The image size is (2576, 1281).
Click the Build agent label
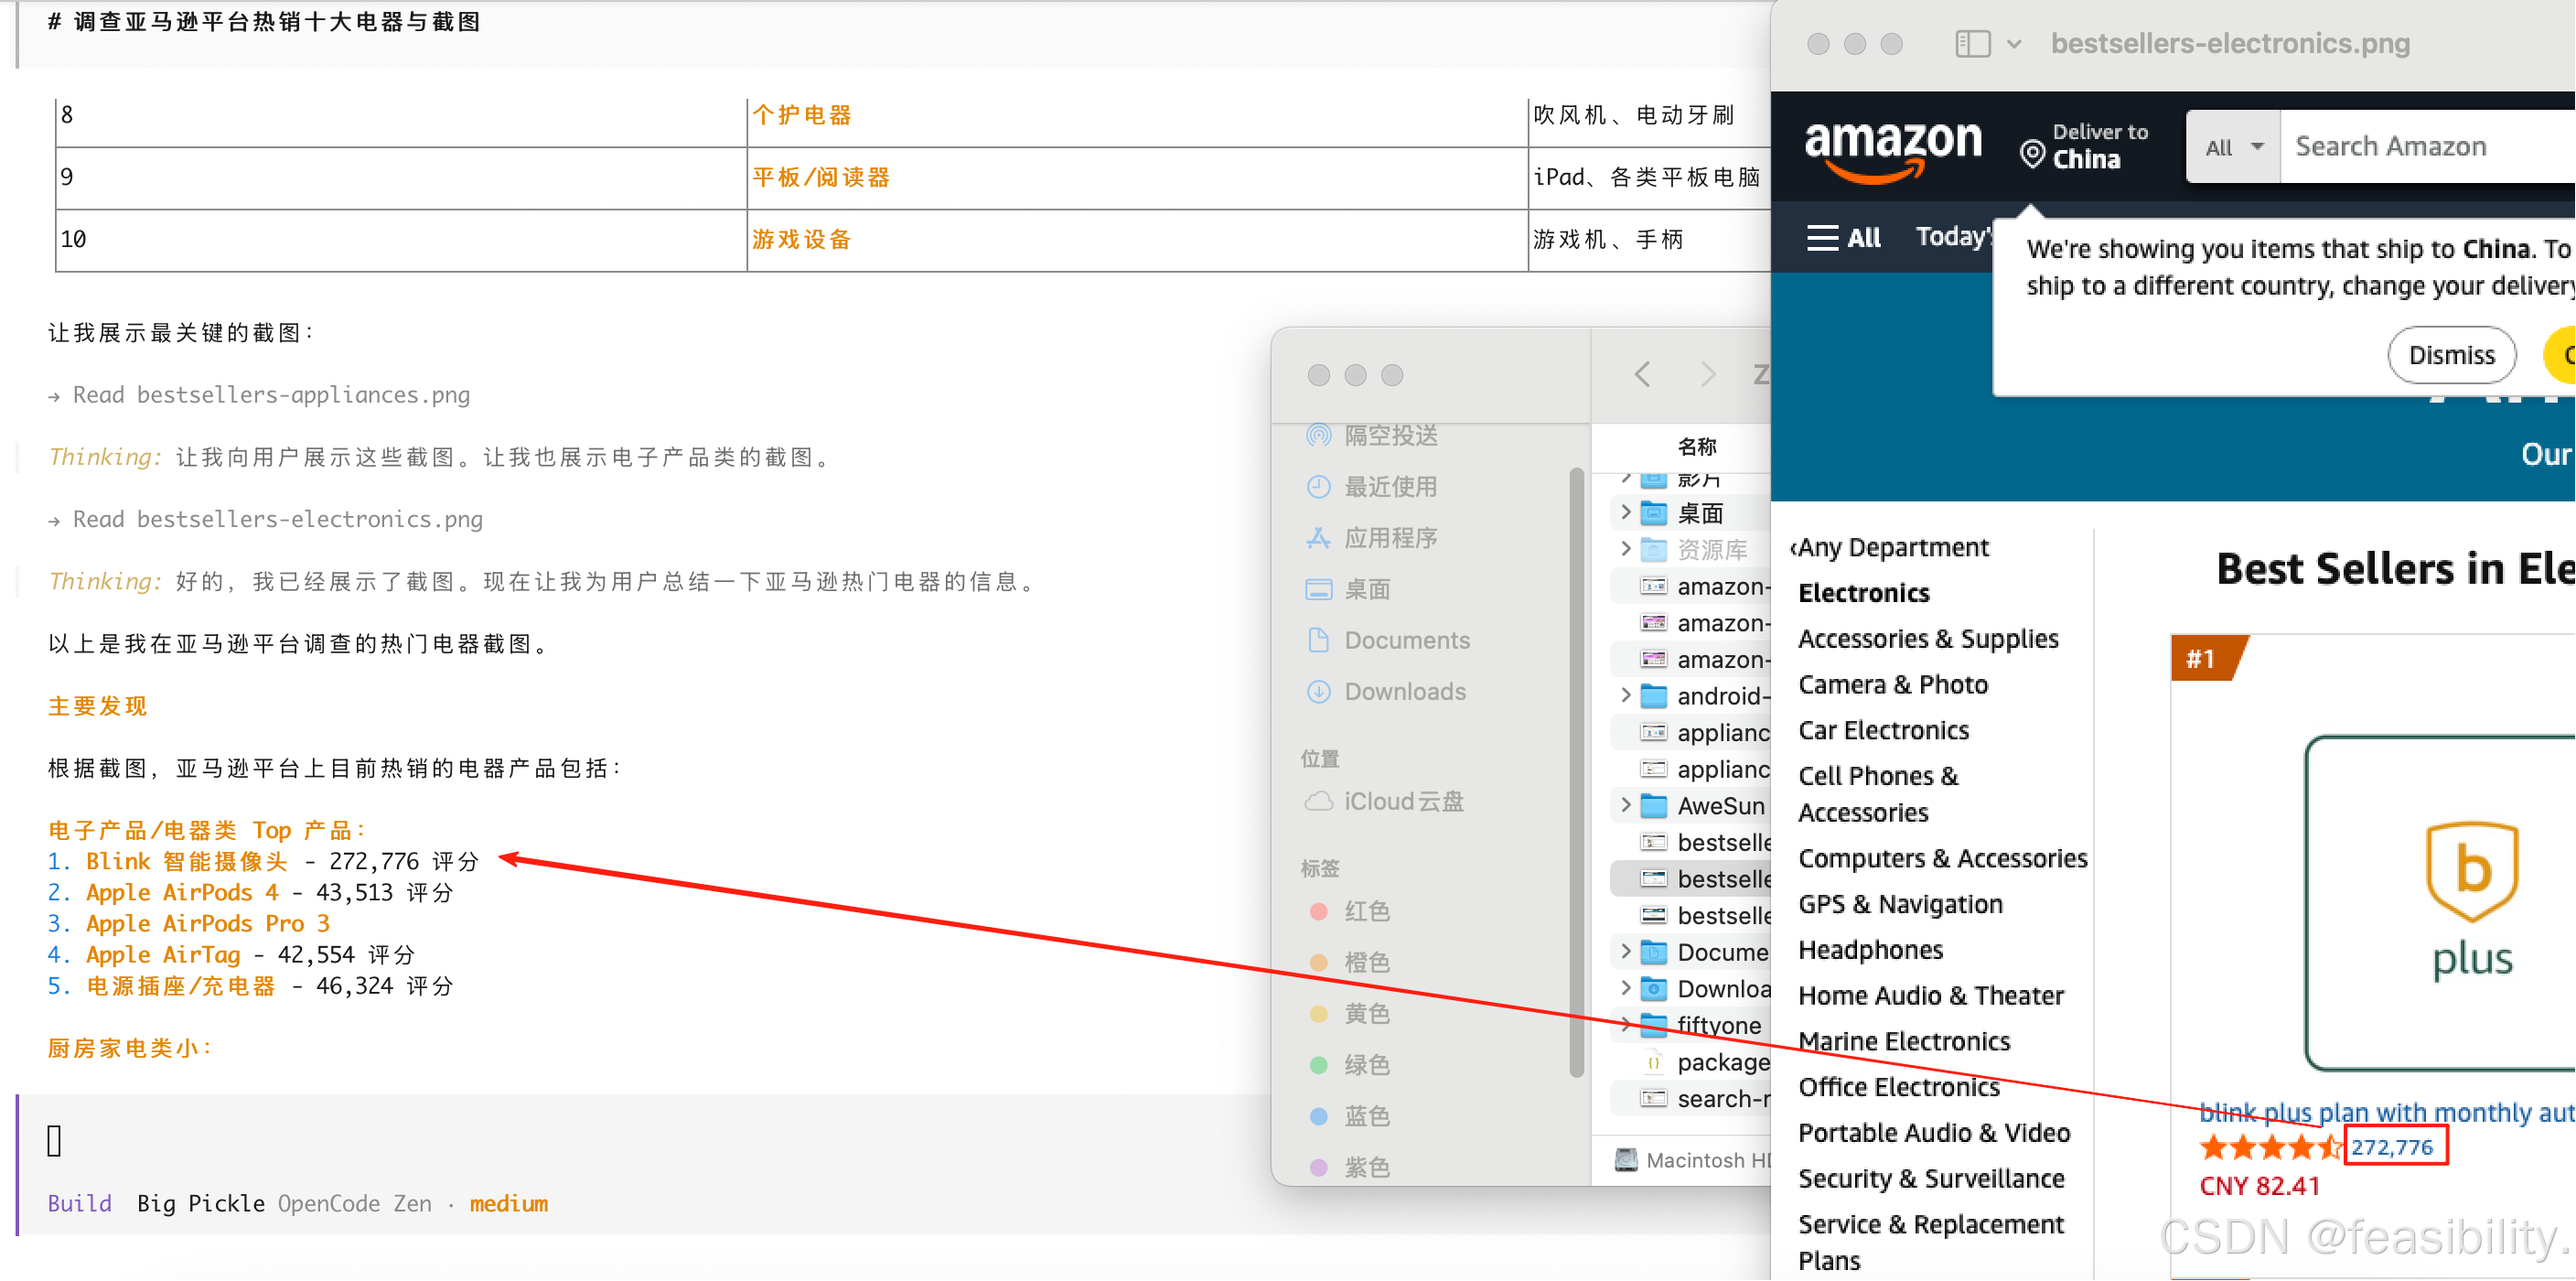(x=80, y=1203)
